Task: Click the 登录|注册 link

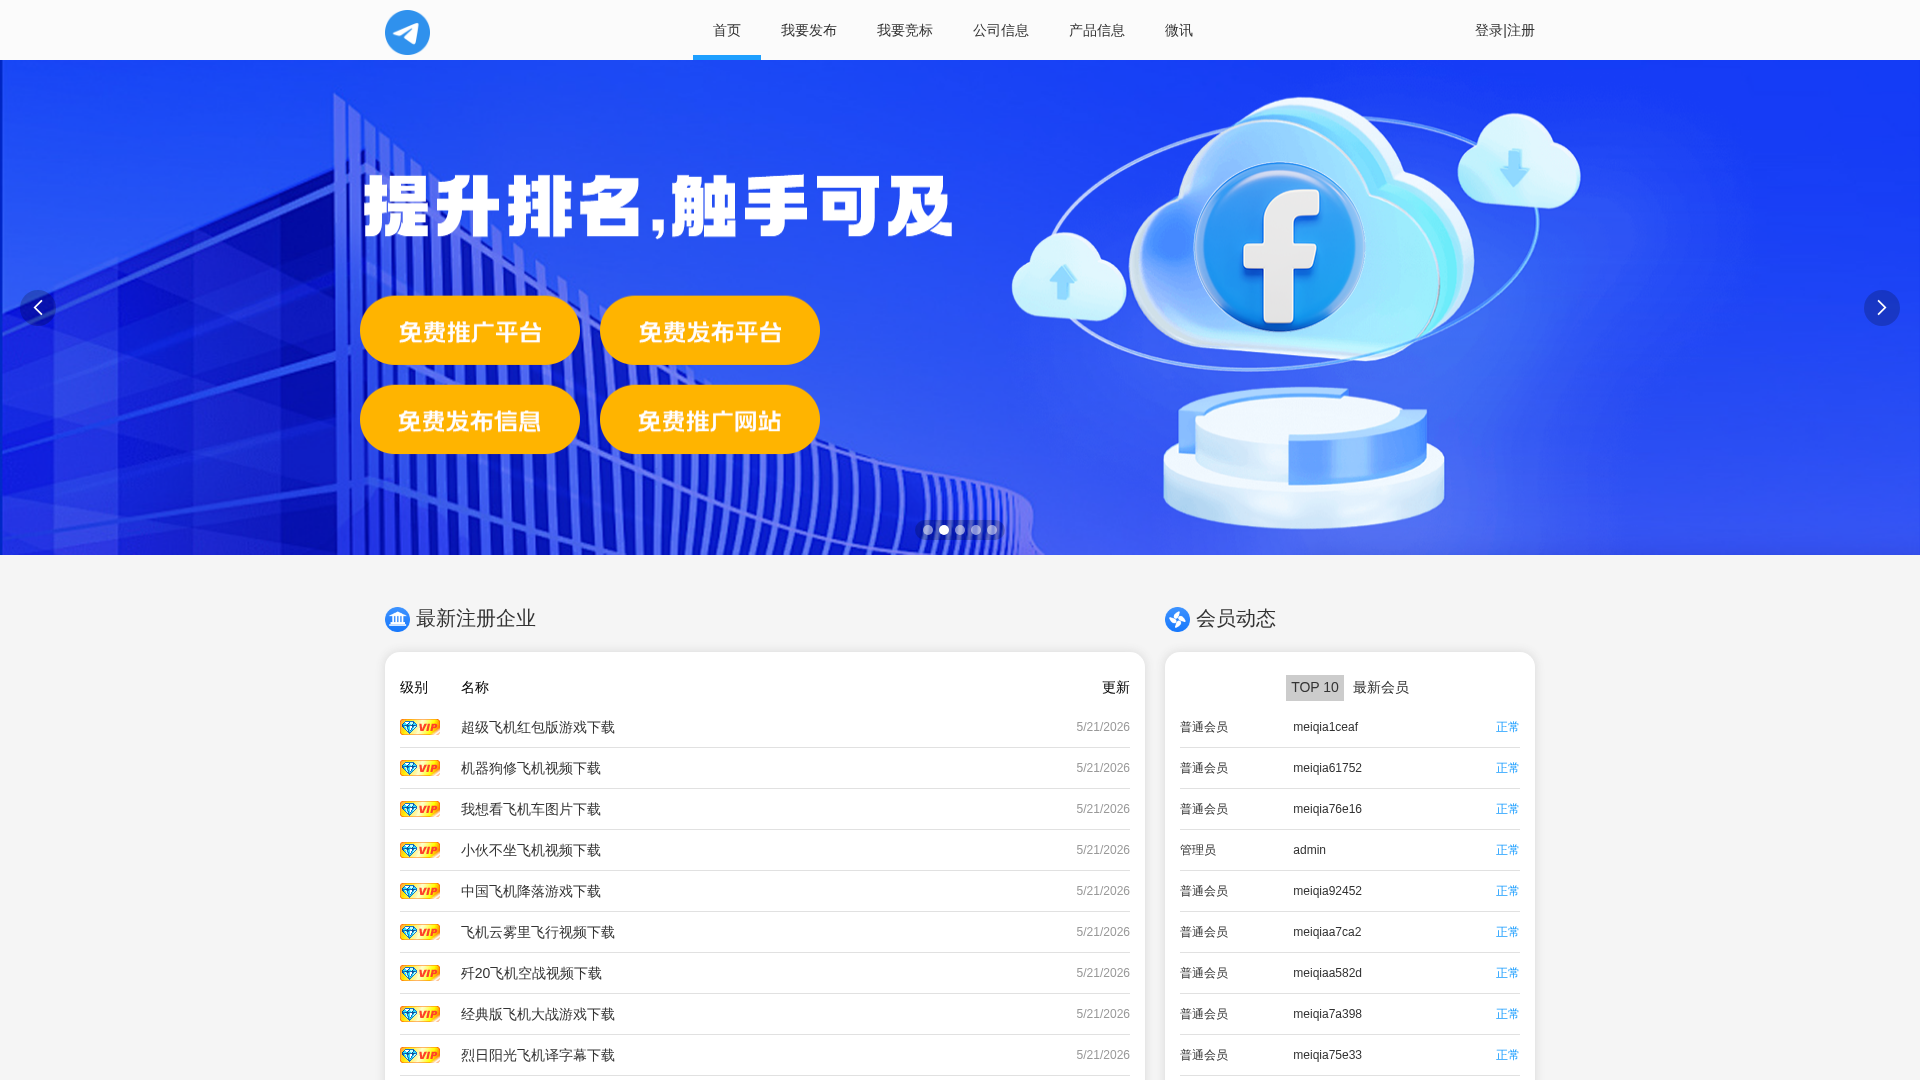Action: (1505, 30)
